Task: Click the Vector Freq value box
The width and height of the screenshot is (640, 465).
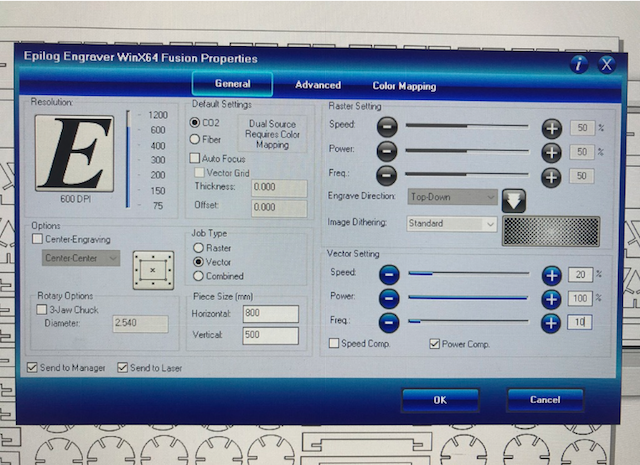Action: pyautogui.click(x=580, y=323)
